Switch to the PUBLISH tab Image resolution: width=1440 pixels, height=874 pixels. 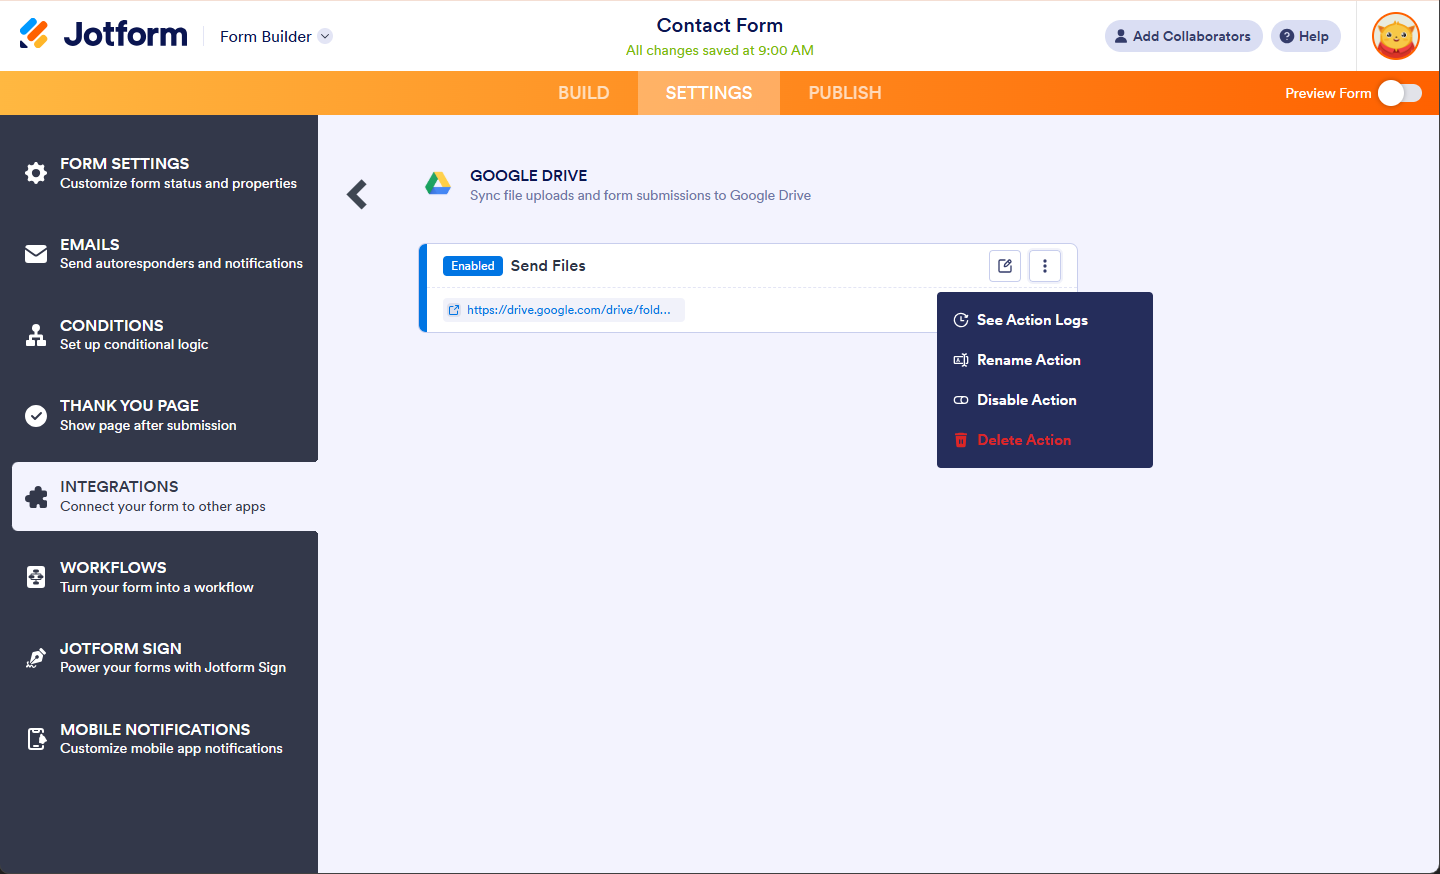pyautogui.click(x=845, y=93)
